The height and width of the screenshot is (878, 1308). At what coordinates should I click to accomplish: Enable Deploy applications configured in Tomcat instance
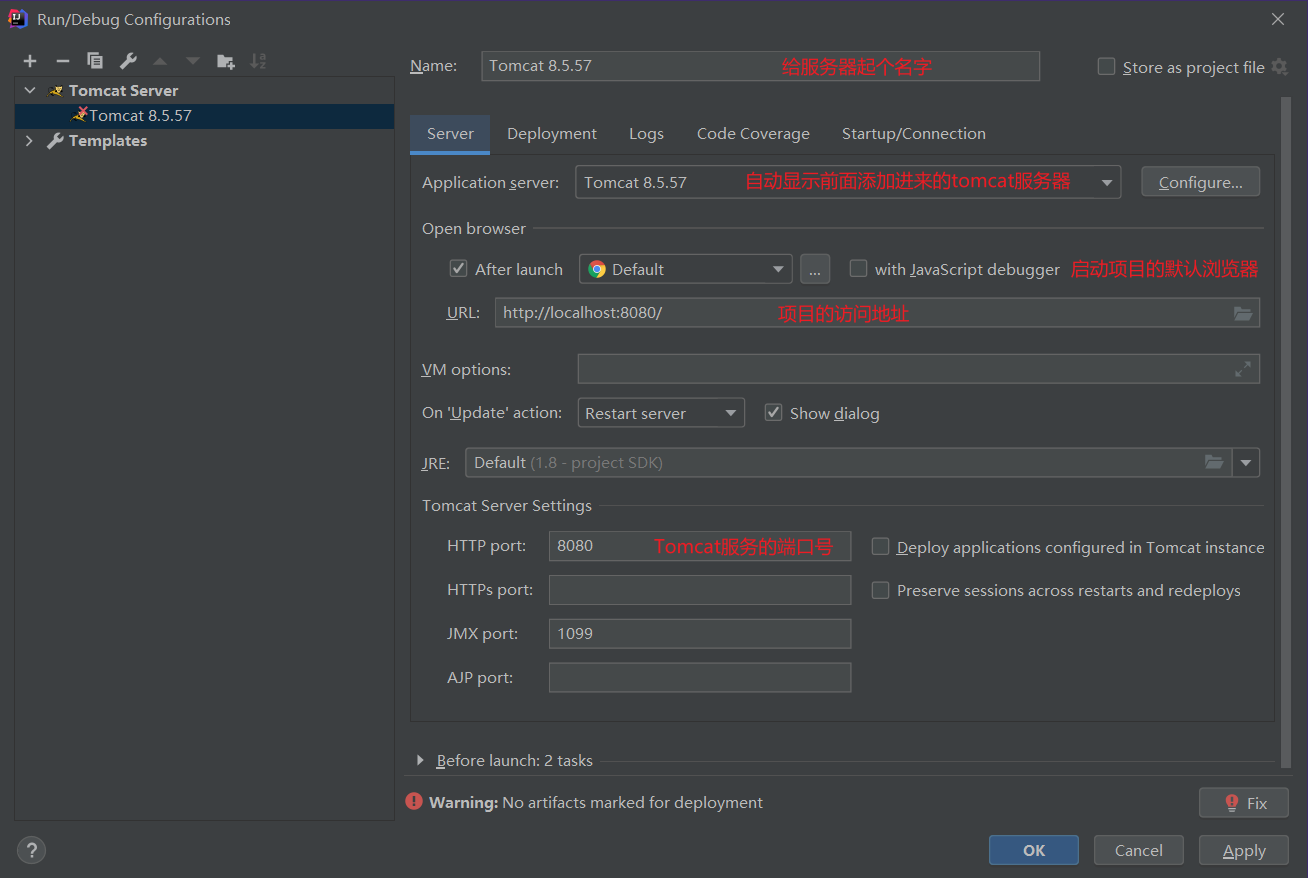point(880,546)
